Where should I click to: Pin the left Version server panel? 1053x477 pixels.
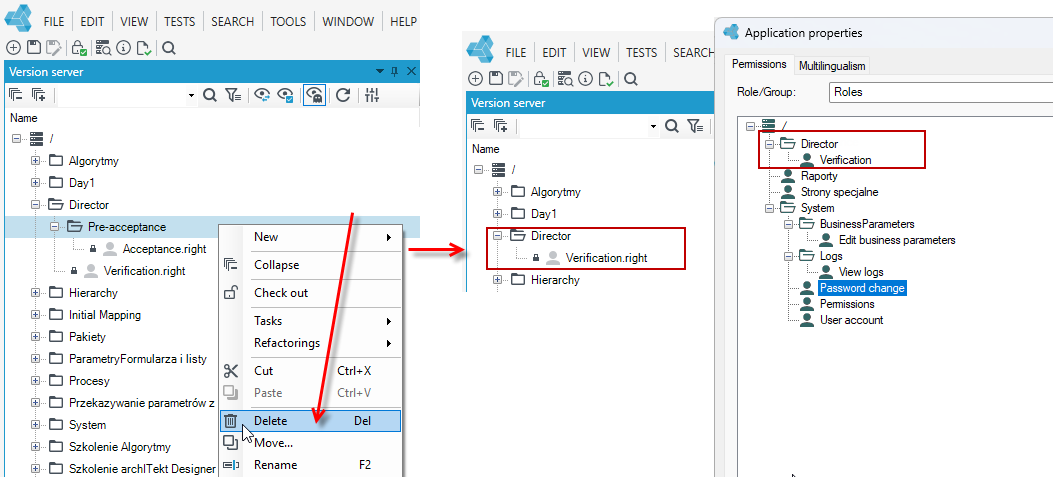pyautogui.click(x=395, y=71)
